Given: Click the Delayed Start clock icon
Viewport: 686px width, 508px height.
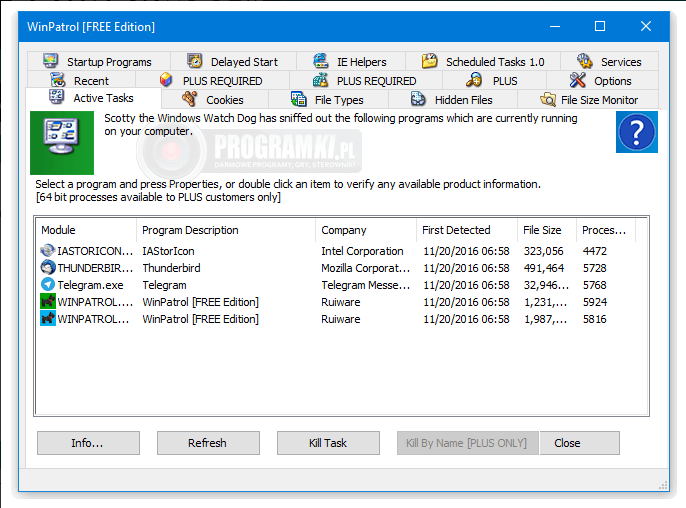Looking at the screenshot, I should pyautogui.click(x=195, y=60).
